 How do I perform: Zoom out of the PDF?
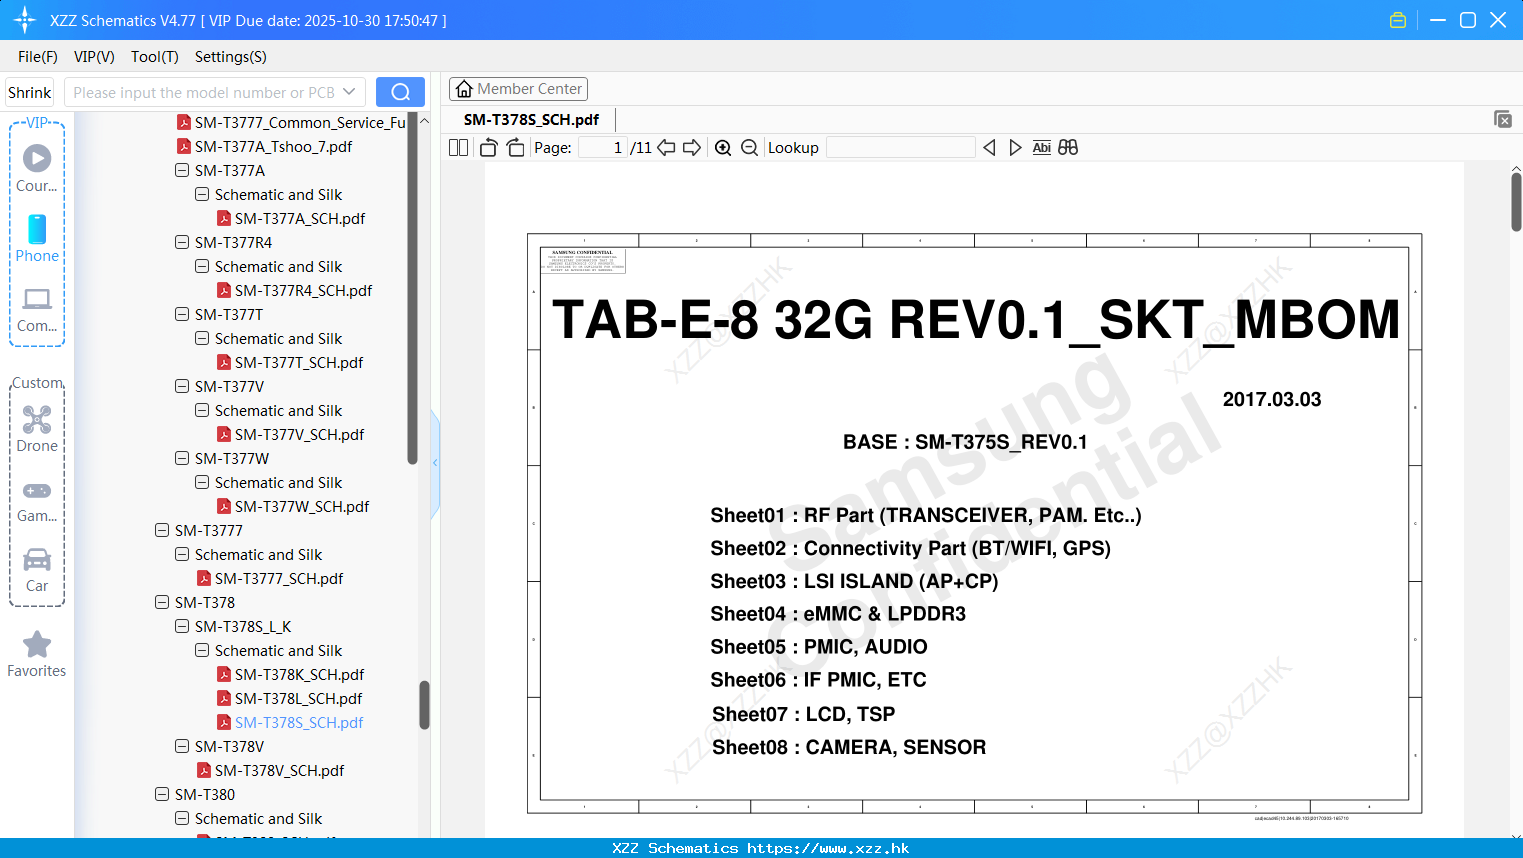pyautogui.click(x=749, y=148)
